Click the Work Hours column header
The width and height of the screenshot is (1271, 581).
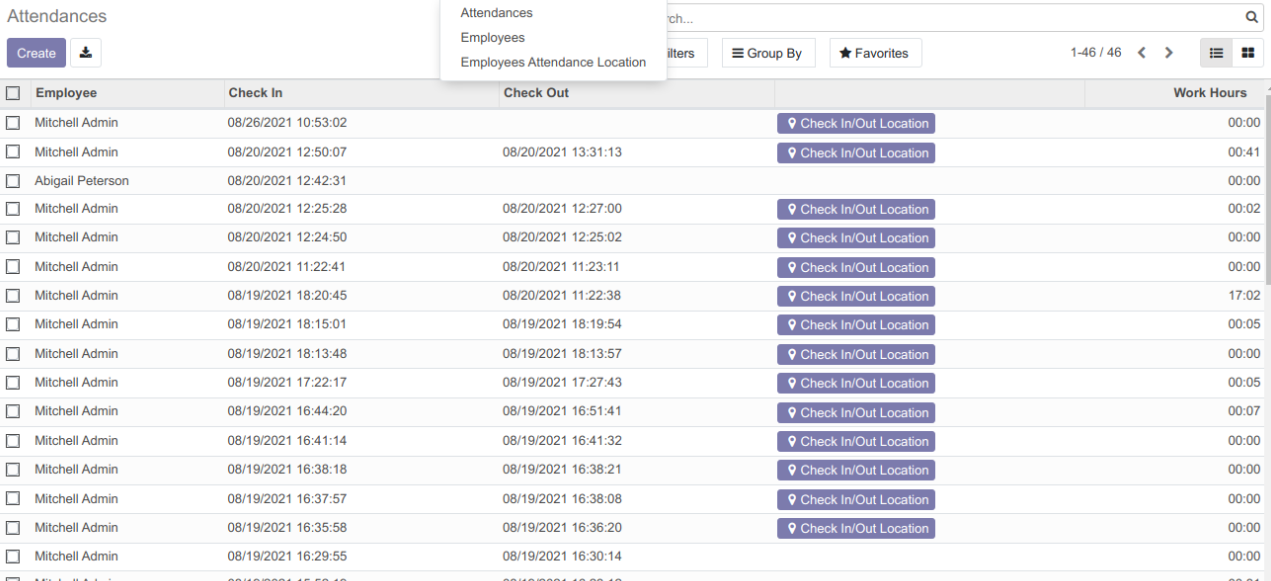(1209, 93)
